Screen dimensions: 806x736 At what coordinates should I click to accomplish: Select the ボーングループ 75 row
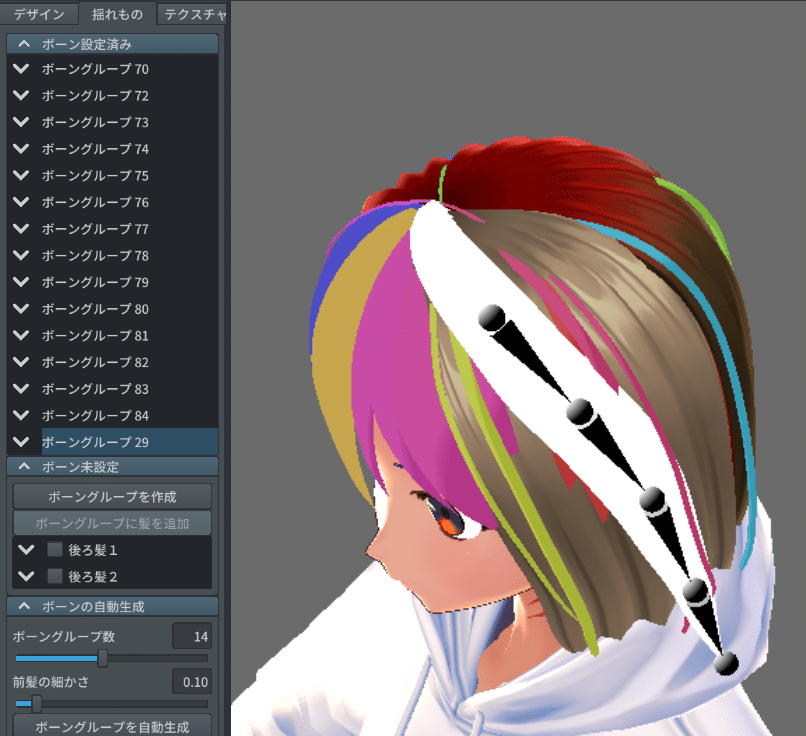[x=130, y=176]
